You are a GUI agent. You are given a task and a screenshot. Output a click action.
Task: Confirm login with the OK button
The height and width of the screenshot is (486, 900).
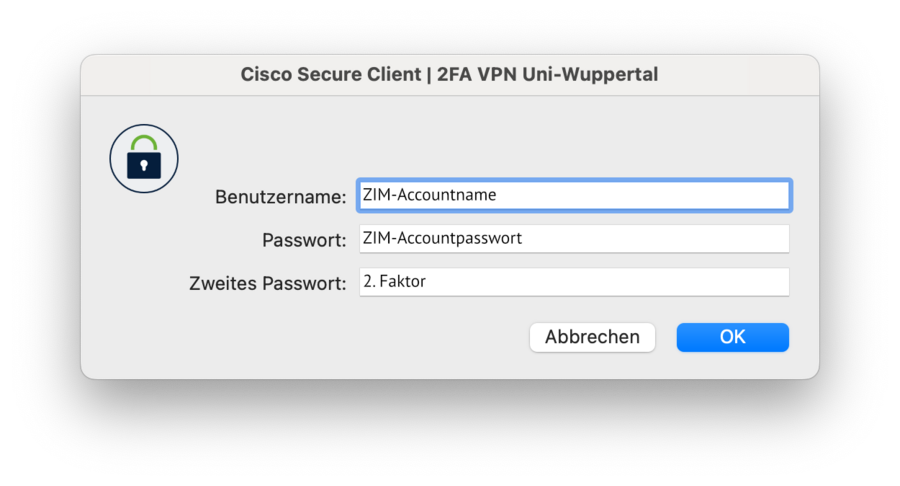(732, 337)
